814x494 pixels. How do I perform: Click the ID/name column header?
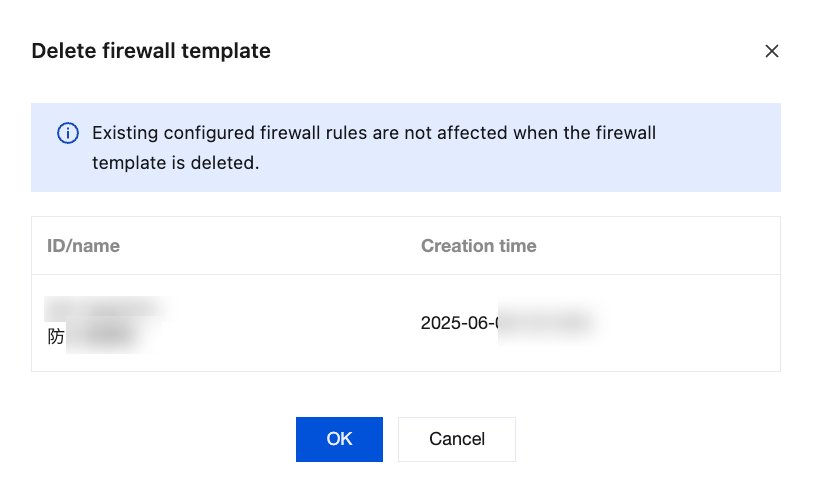84,246
